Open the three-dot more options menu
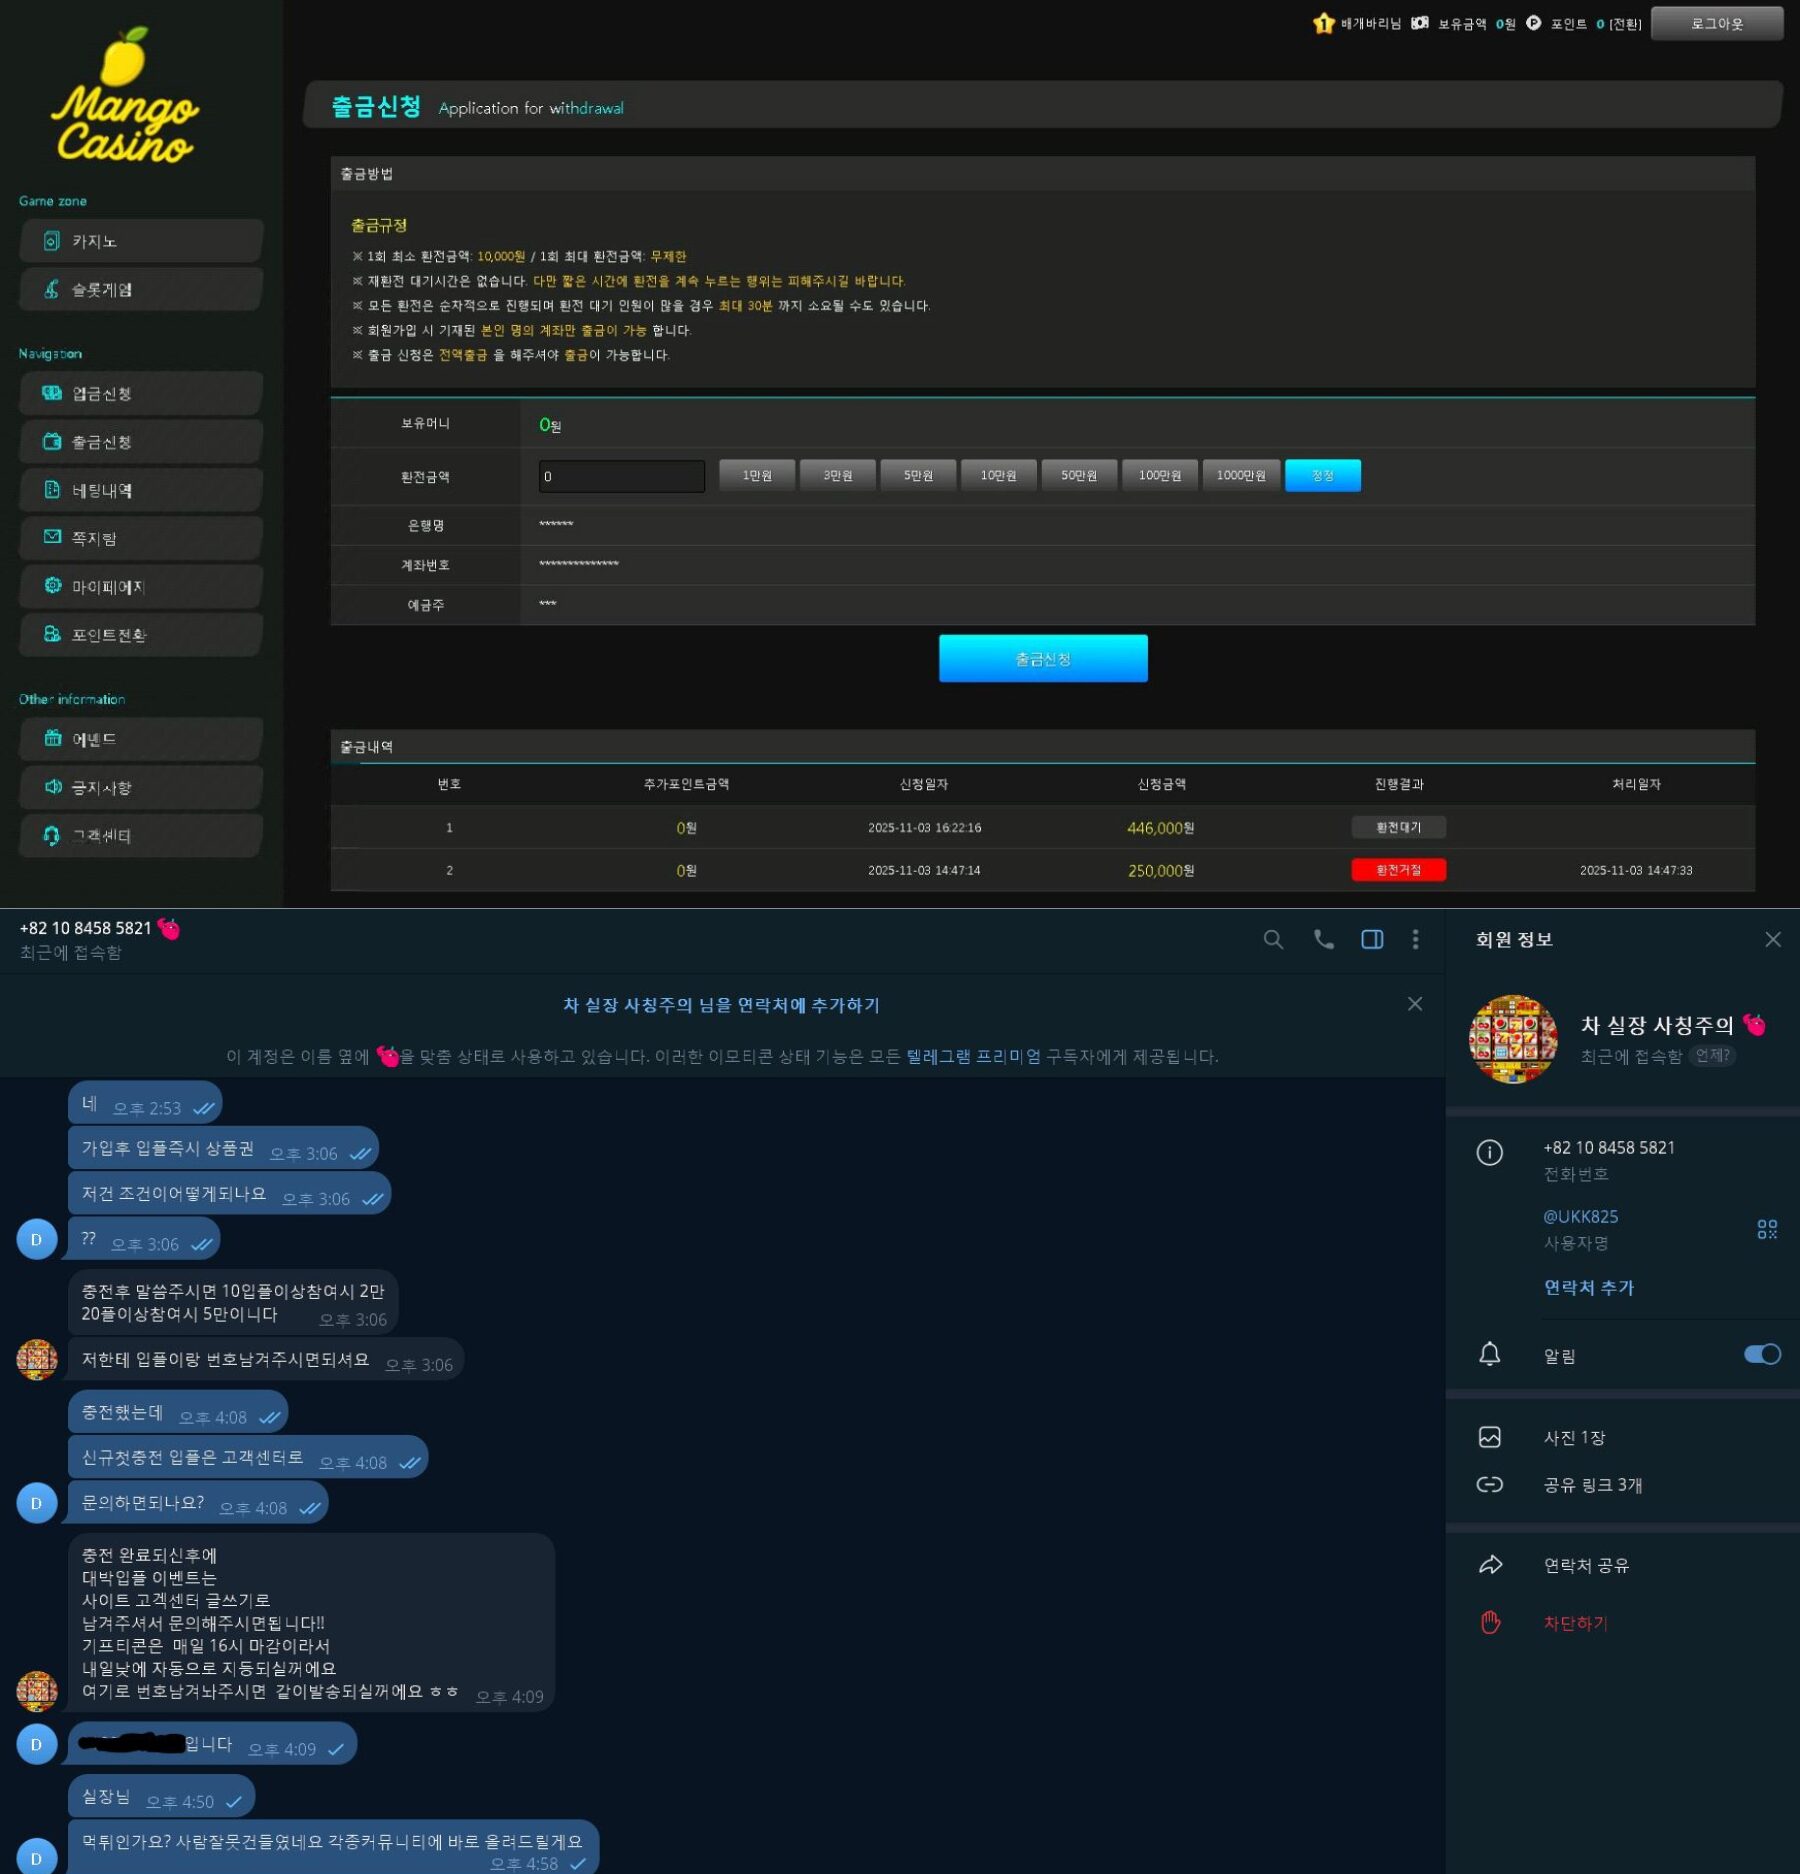The image size is (1800, 1874). pyautogui.click(x=1415, y=939)
